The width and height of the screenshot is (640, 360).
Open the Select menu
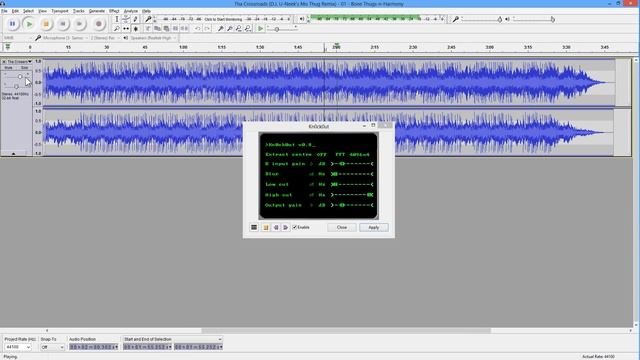[x=28, y=11]
